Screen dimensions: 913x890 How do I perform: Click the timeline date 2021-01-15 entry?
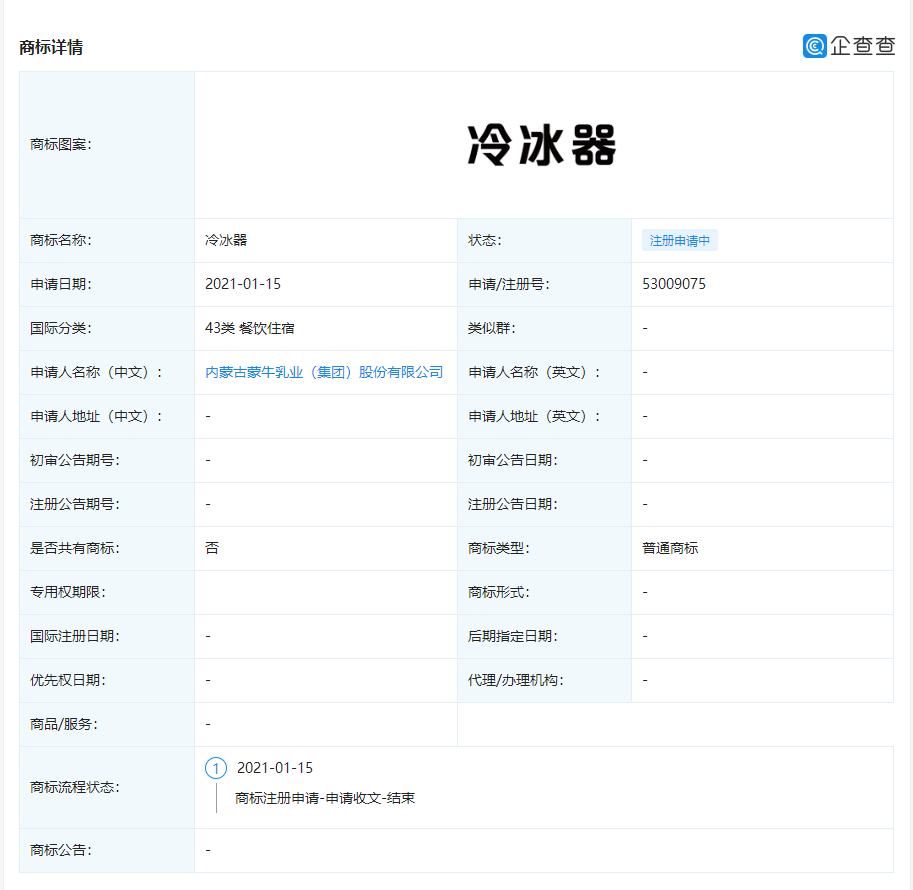point(275,768)
